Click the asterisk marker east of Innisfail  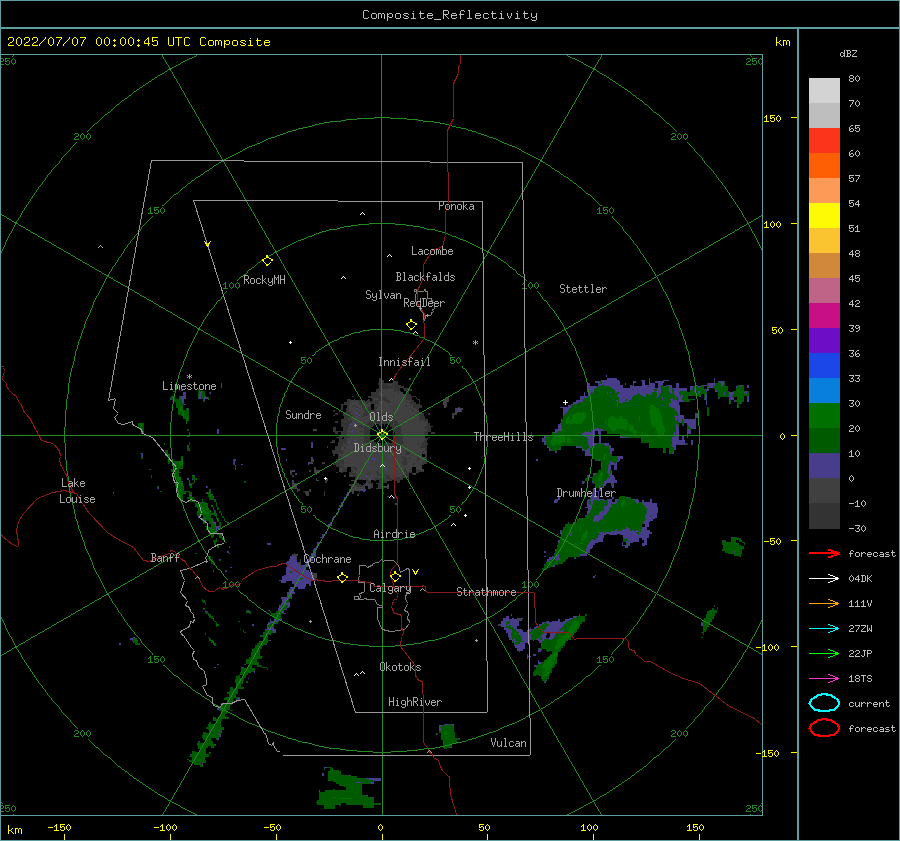(x=475, y=343)
